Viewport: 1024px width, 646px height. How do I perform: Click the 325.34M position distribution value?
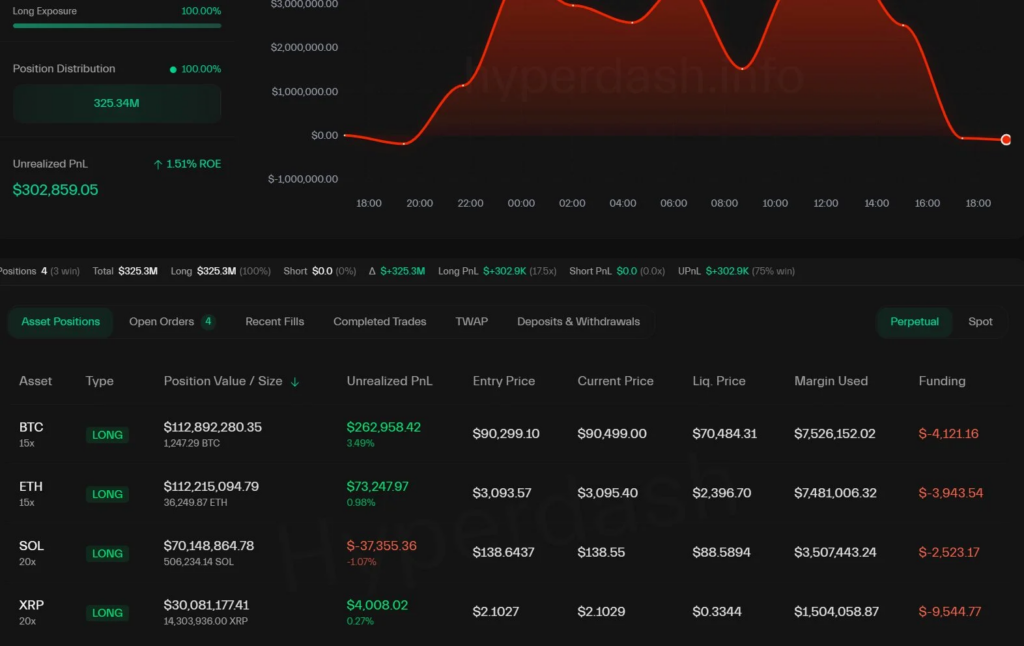tap(115, 103)
